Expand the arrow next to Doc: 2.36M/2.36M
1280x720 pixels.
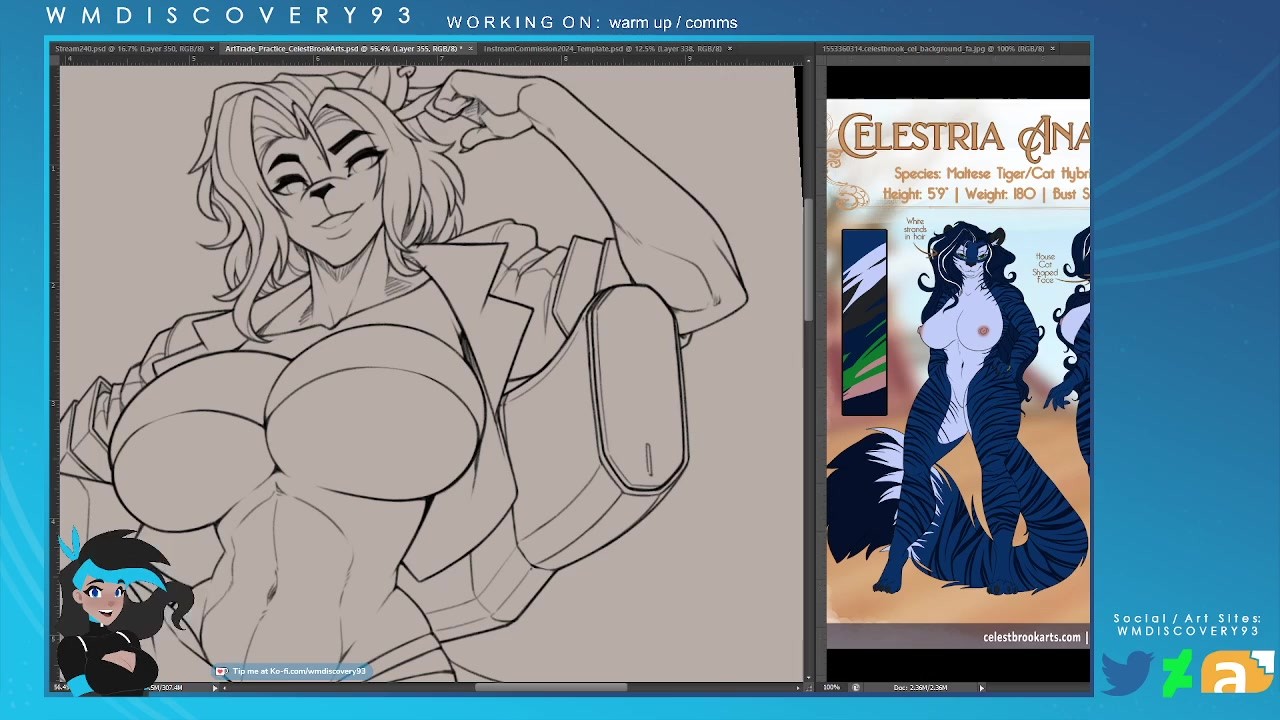981,687
